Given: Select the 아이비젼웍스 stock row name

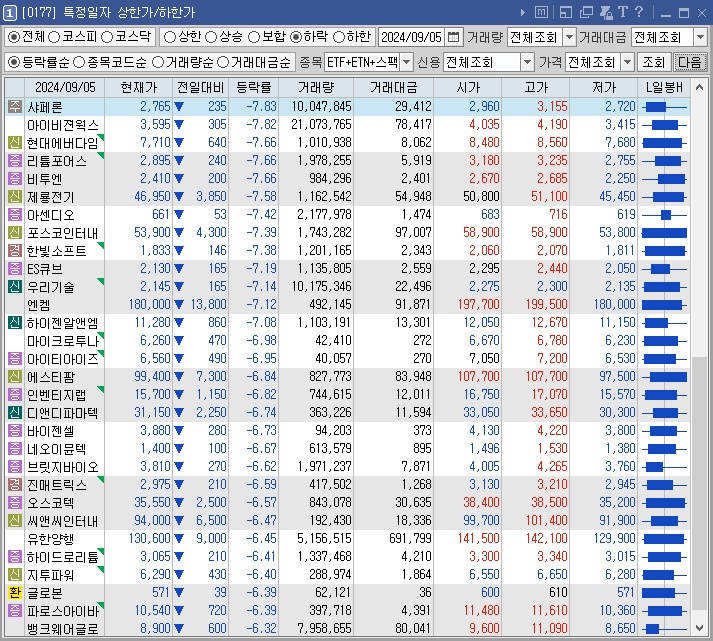Looking at the screenshot, I should click(63, 125).
